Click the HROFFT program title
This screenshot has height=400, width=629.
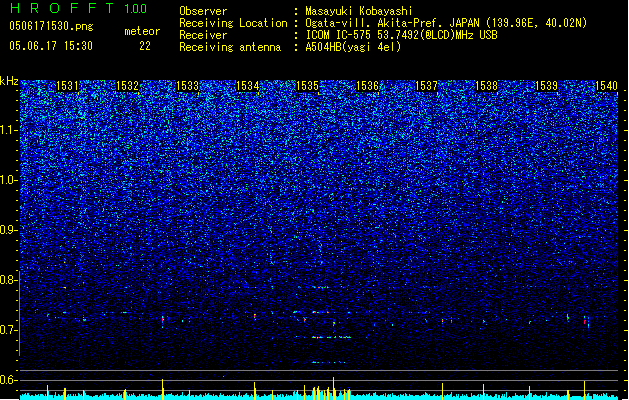pyautogui.click(x=62, y=8)
